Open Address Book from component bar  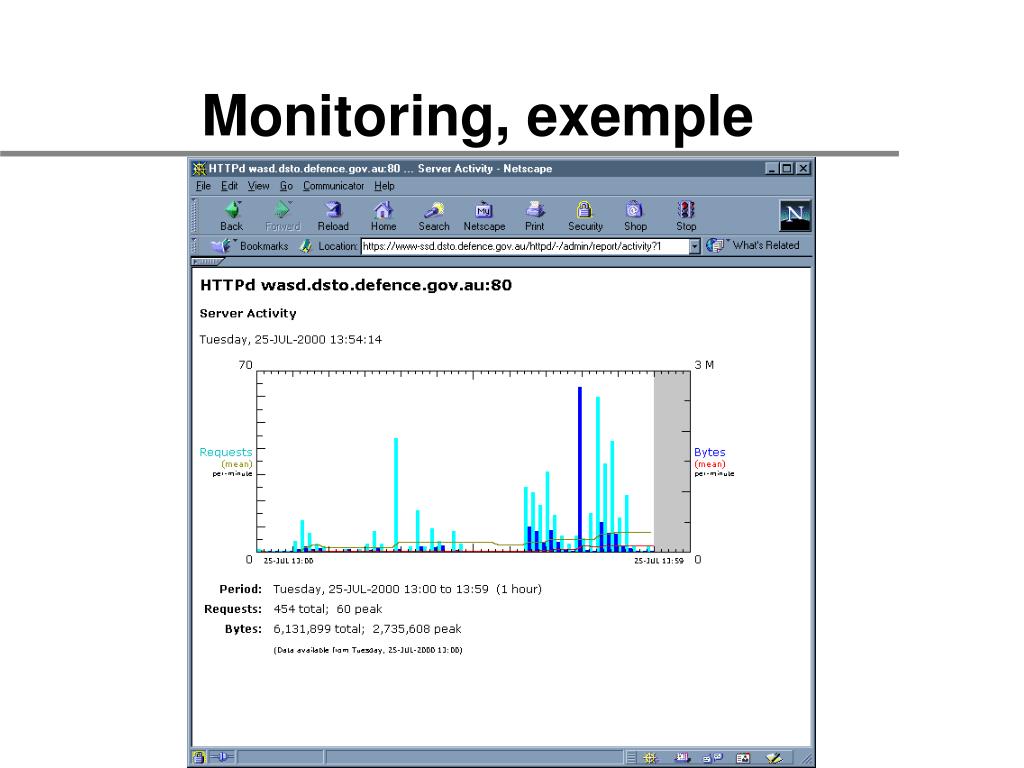pyautogui.click(x=743, y=758)
